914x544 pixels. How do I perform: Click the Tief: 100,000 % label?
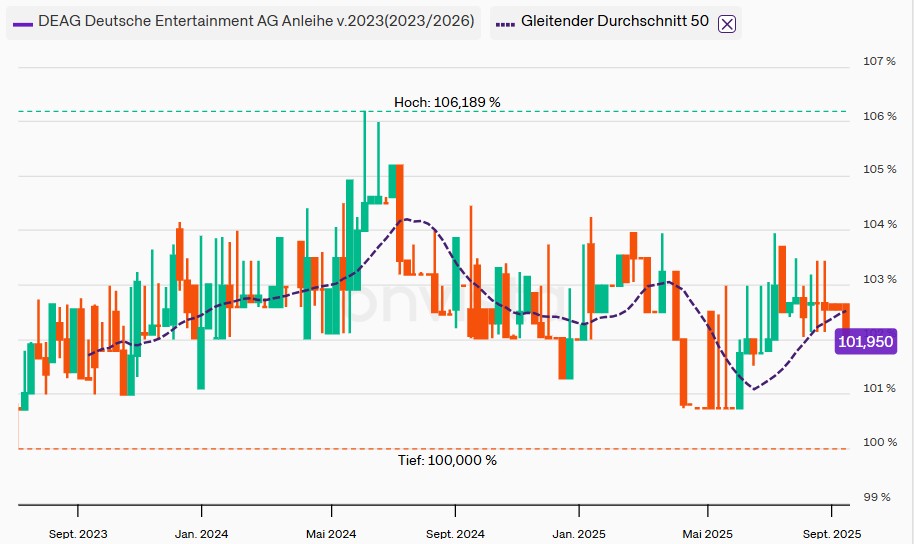click(x=447, y=461)
